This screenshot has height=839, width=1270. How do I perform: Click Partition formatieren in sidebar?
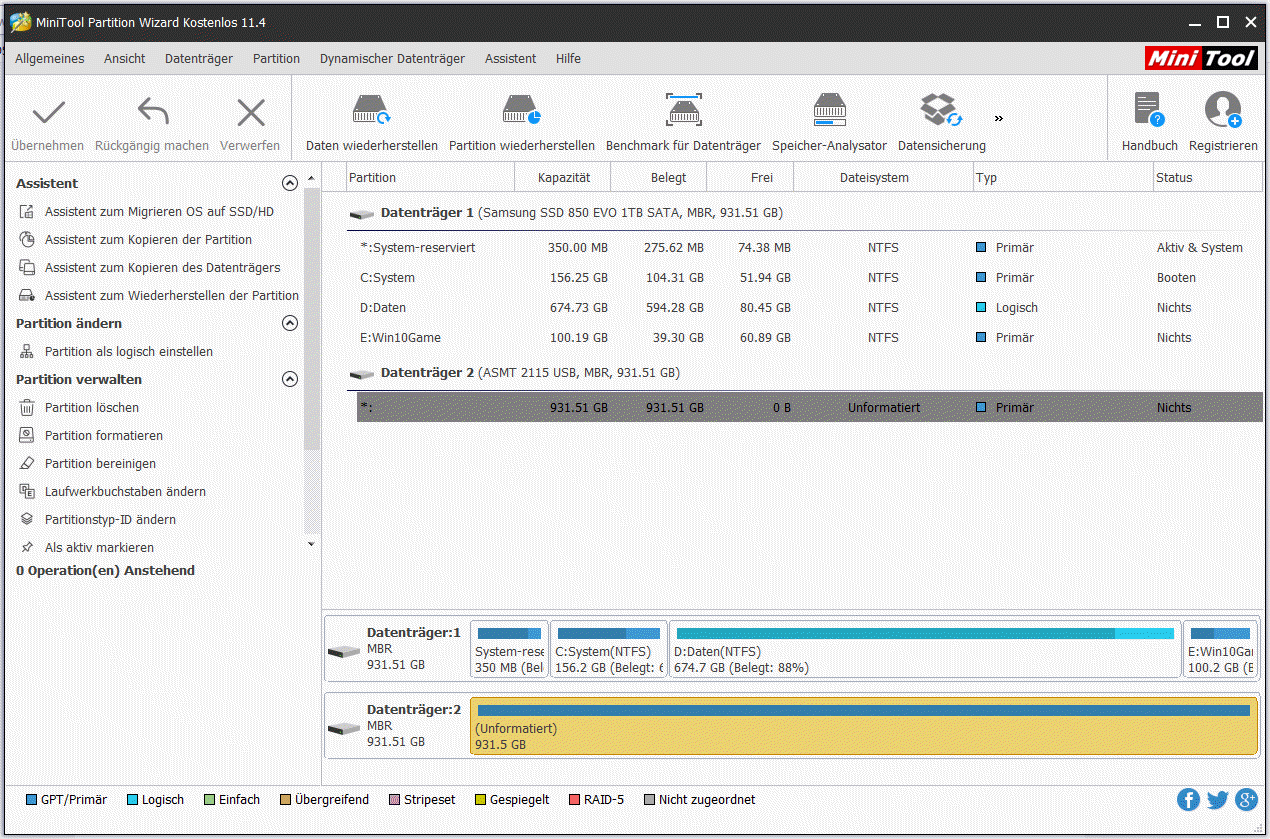103,436
